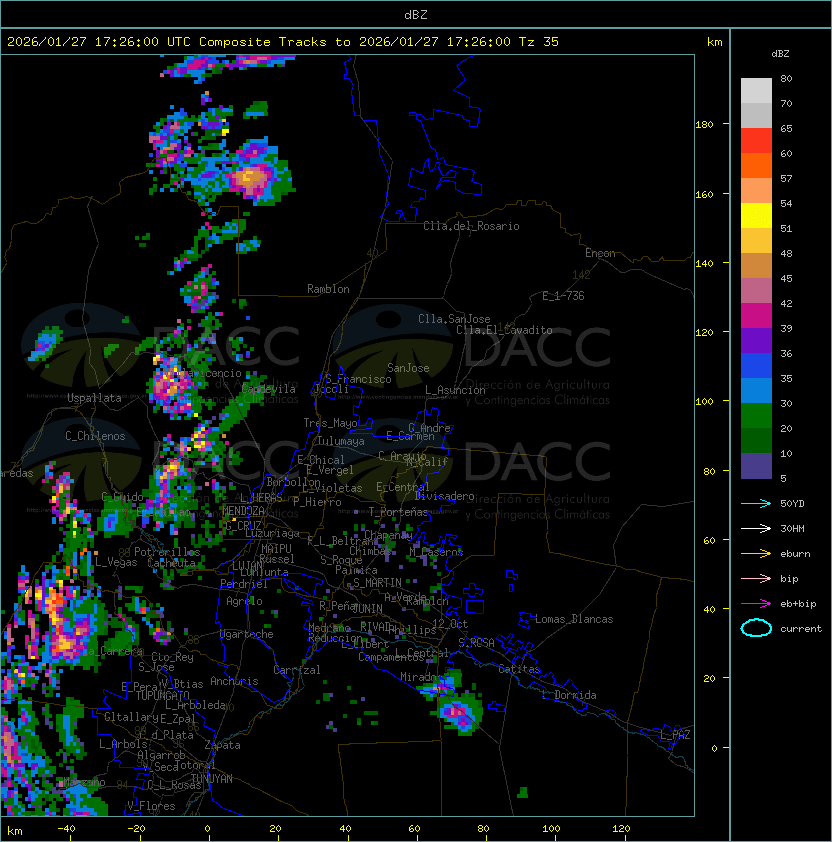The width and height of the screenshot is (832, 842).
Task: Click the 'Carrizal' map label
Action: [x=296, y=670]
